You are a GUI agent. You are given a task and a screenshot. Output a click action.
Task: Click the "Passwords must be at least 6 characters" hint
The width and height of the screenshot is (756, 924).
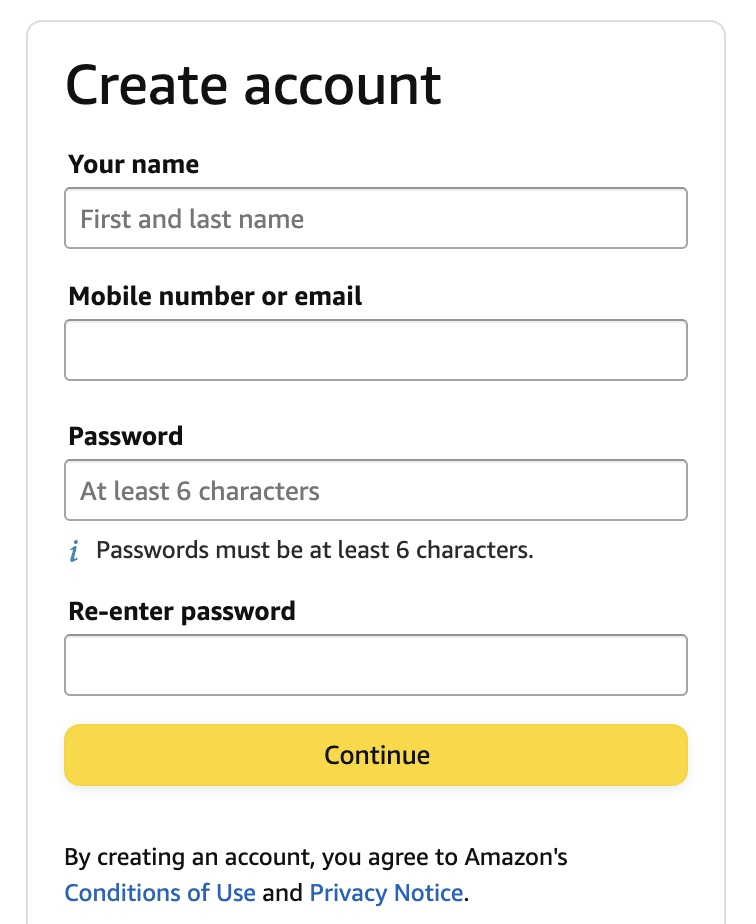coord(315,550)
